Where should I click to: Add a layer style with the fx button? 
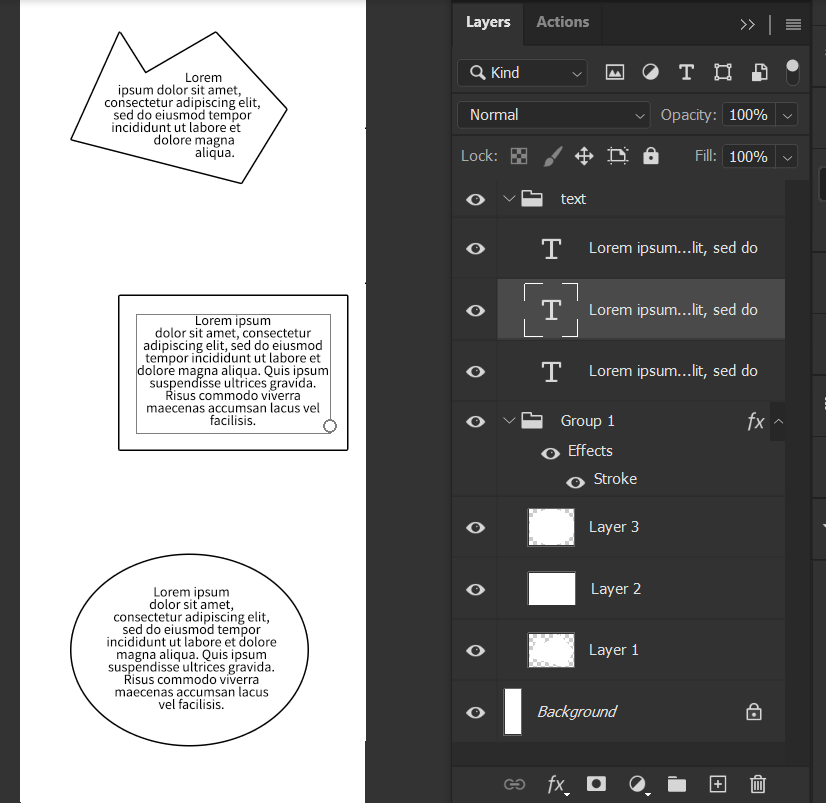pos(556,784)
